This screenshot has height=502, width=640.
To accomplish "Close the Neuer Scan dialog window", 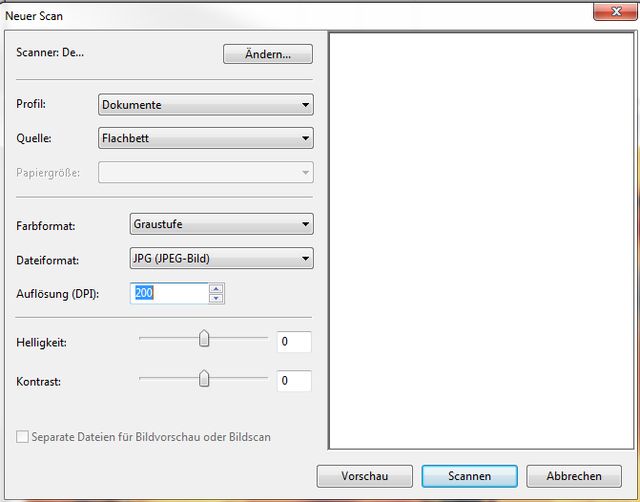I will (x=616, y=11).
